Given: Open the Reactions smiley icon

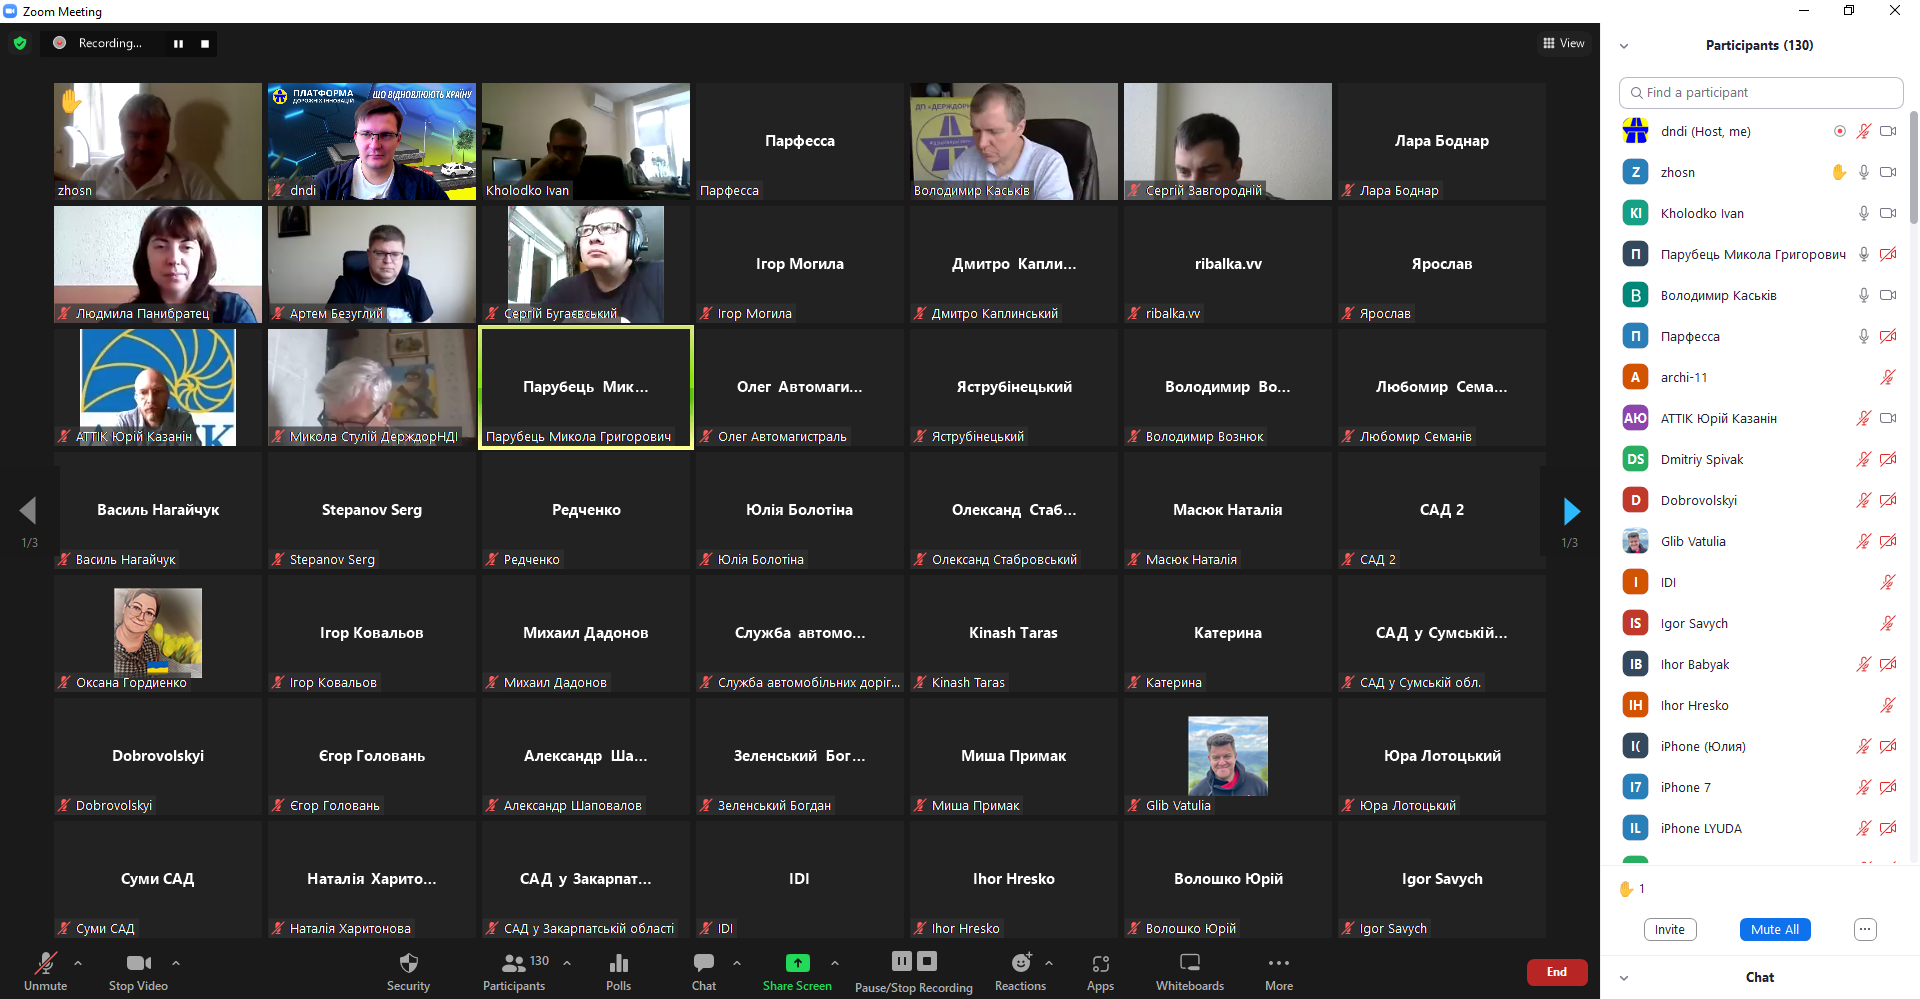Looking at the screenshot, I should coord(1020,963).
